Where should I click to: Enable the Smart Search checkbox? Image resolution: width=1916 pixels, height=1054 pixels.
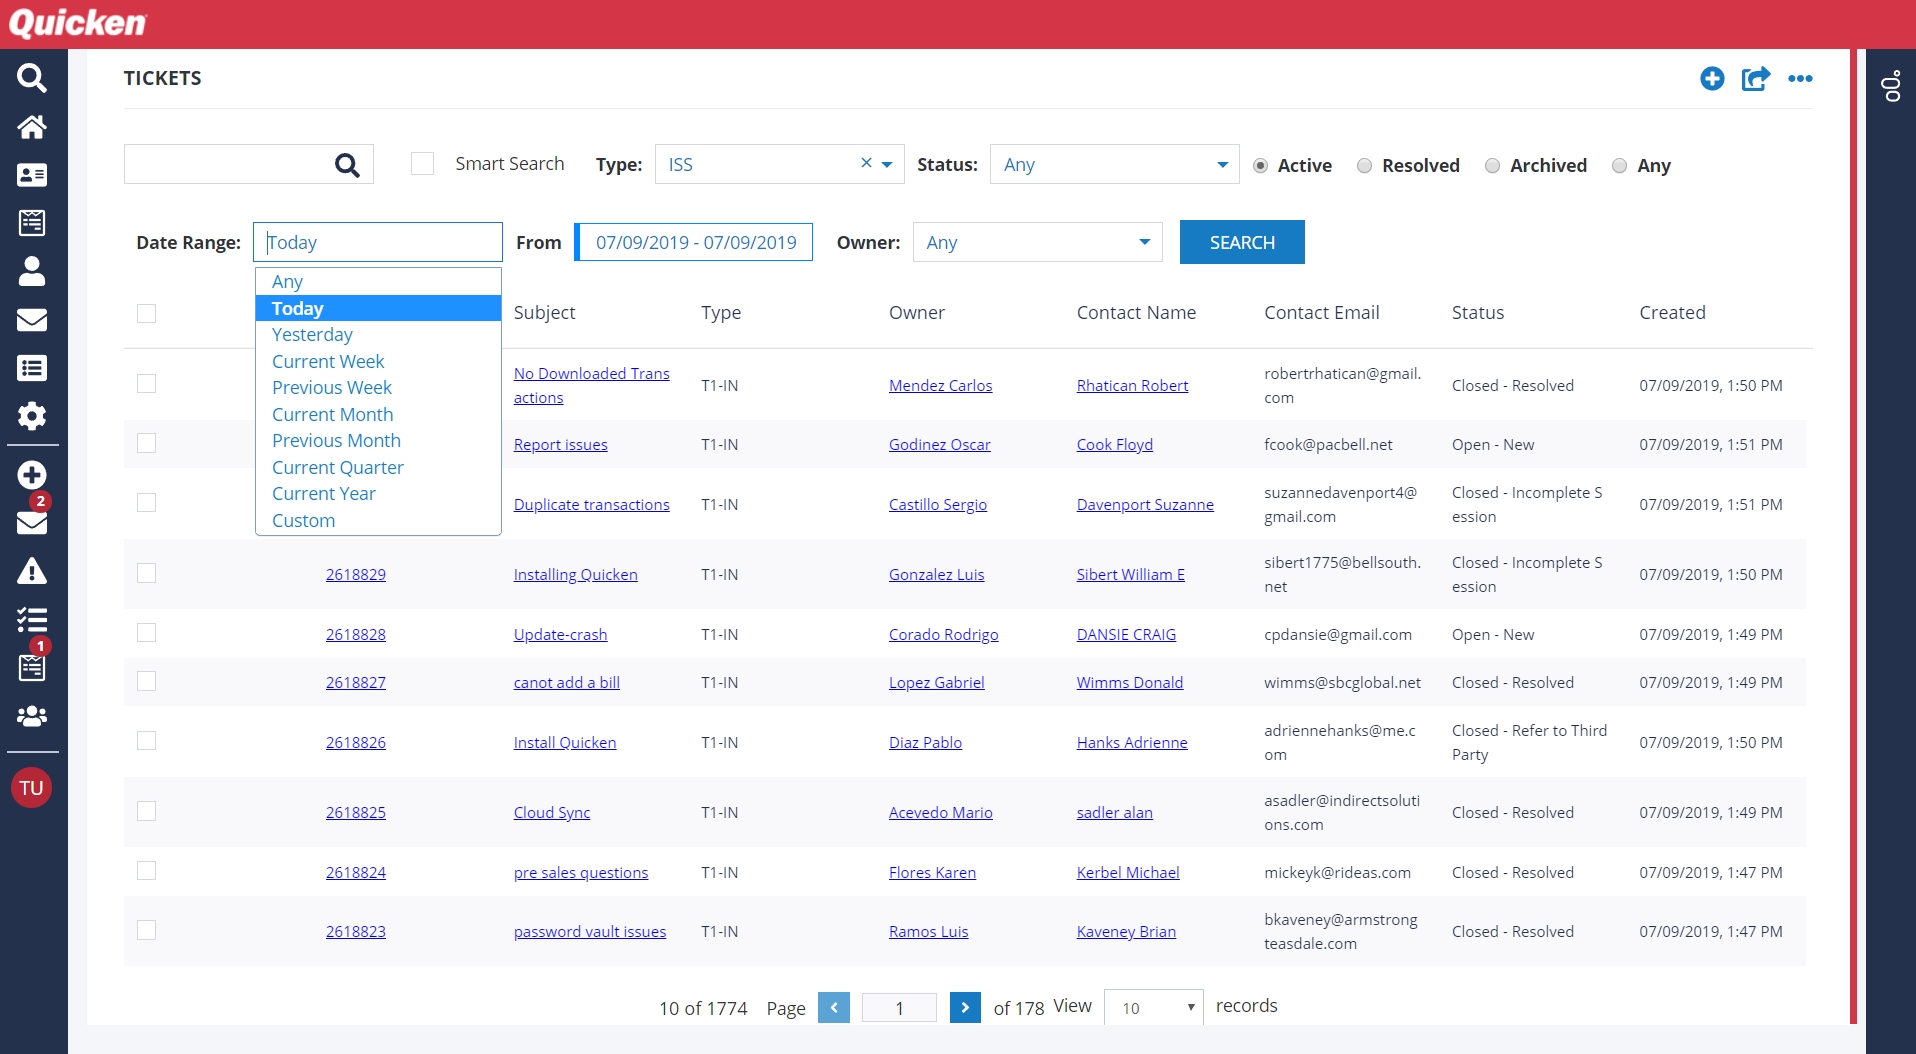[x=423, y=164]
